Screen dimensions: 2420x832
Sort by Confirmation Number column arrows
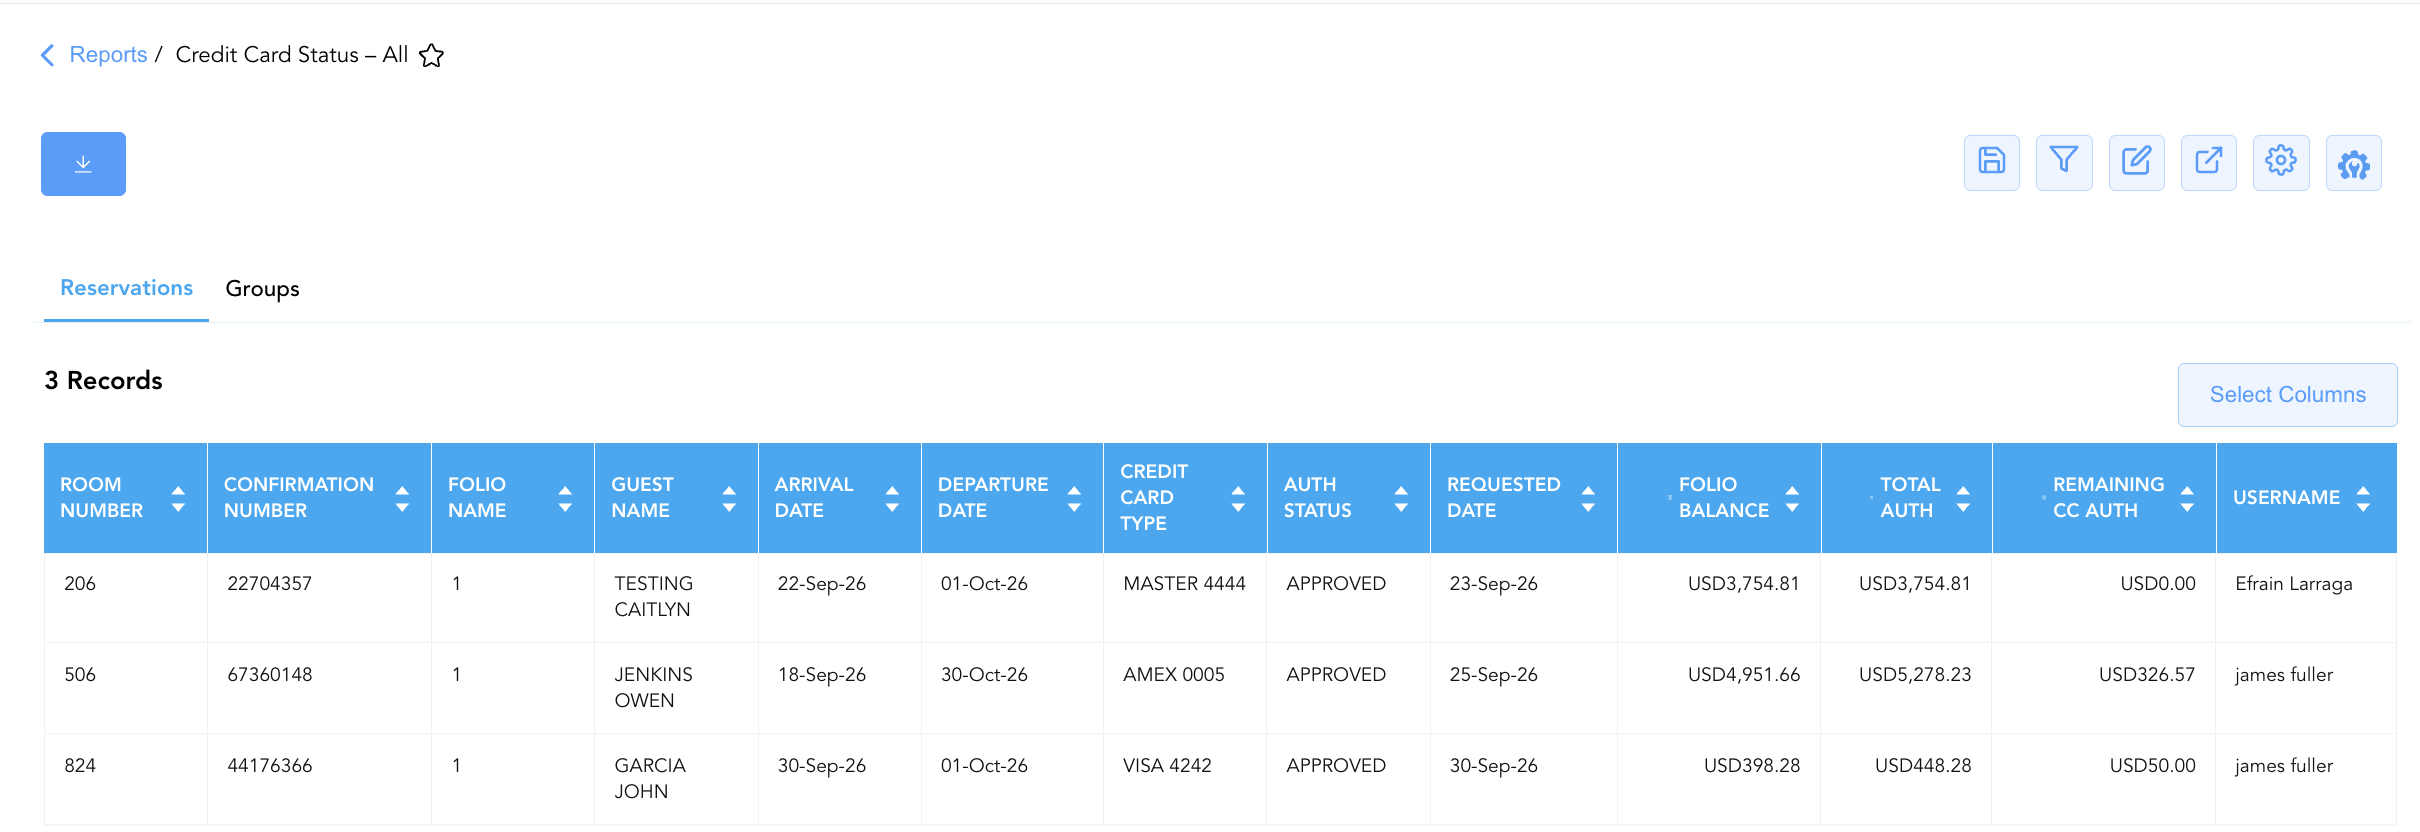click(402, 498)
